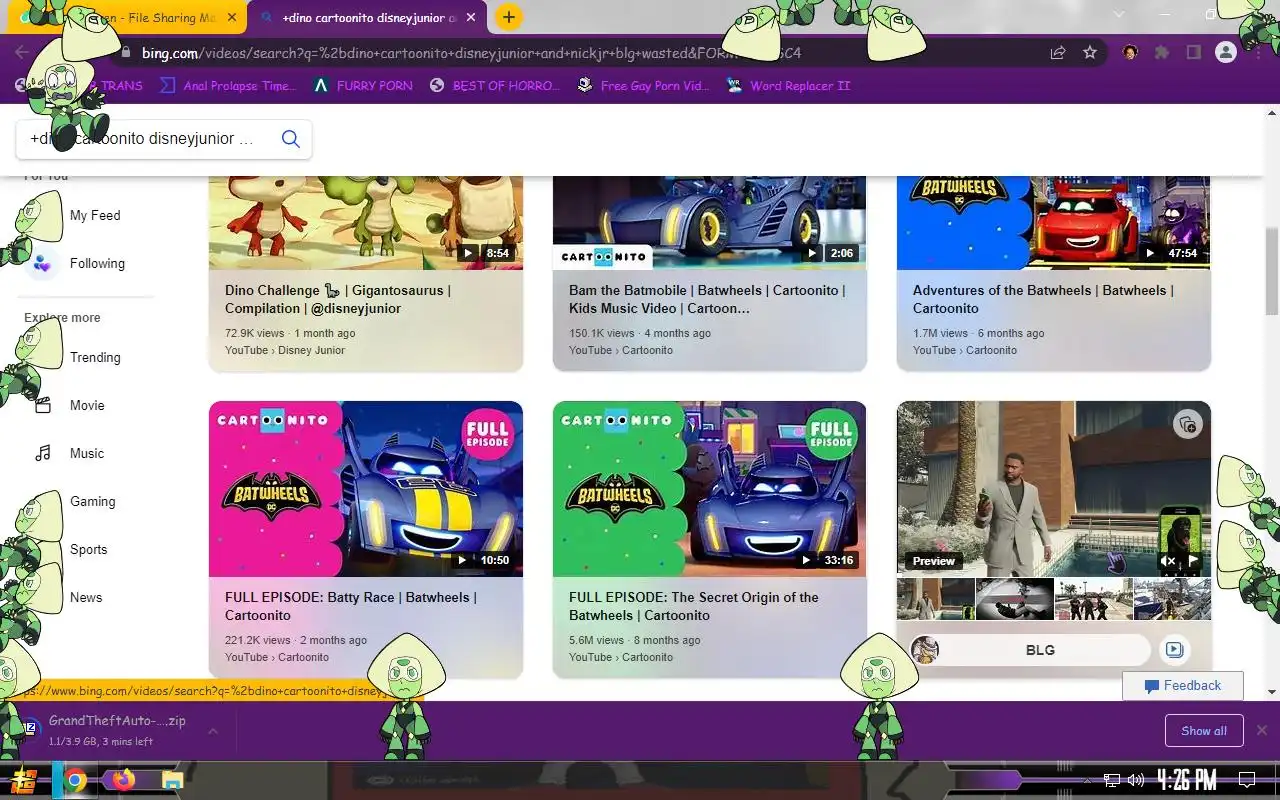Save BLG video to collection icon
Image resolution: width=1280 pixels, height=800 pixels.
(1187, 425)
